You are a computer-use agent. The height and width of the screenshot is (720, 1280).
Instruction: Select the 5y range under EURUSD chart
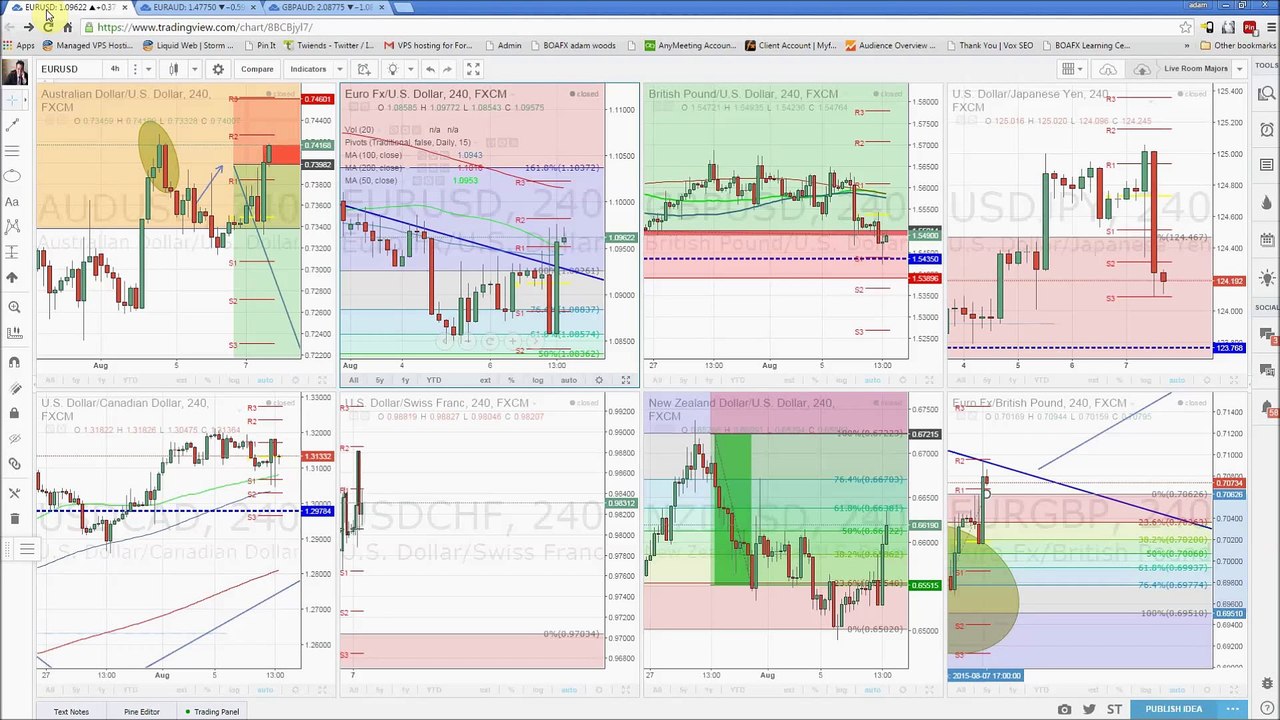click(379, 380)
